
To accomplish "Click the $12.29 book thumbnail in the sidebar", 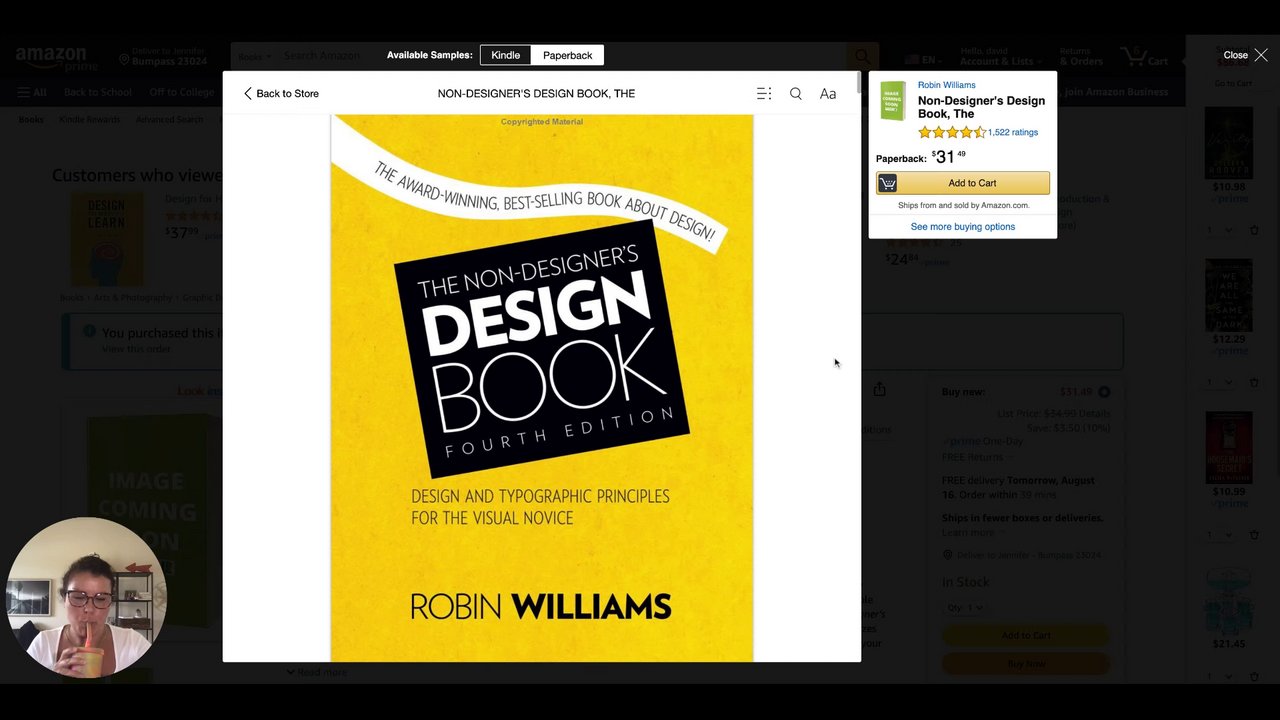I will click(x=1228, y=295).
